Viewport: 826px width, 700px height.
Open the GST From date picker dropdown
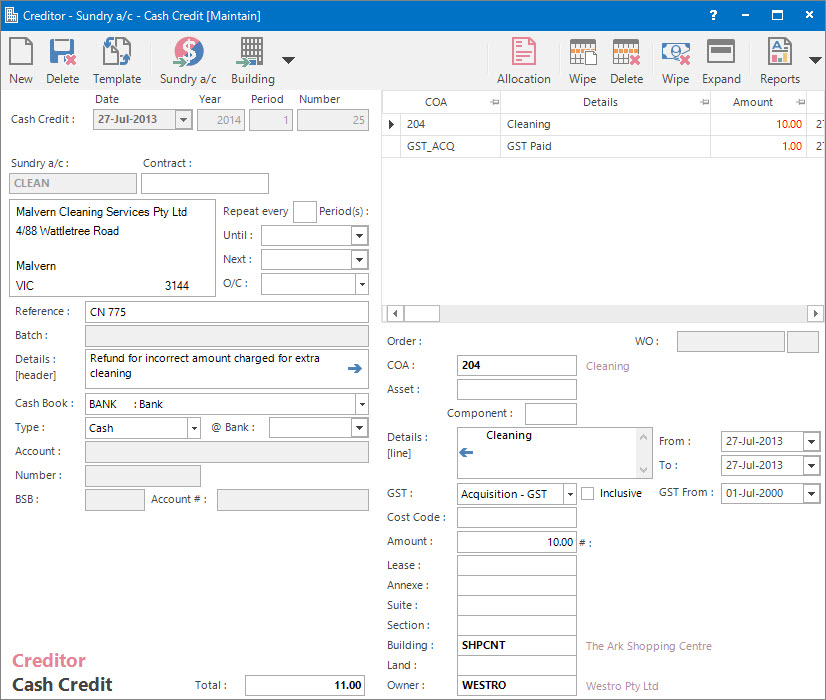click(x=810, y=494)
